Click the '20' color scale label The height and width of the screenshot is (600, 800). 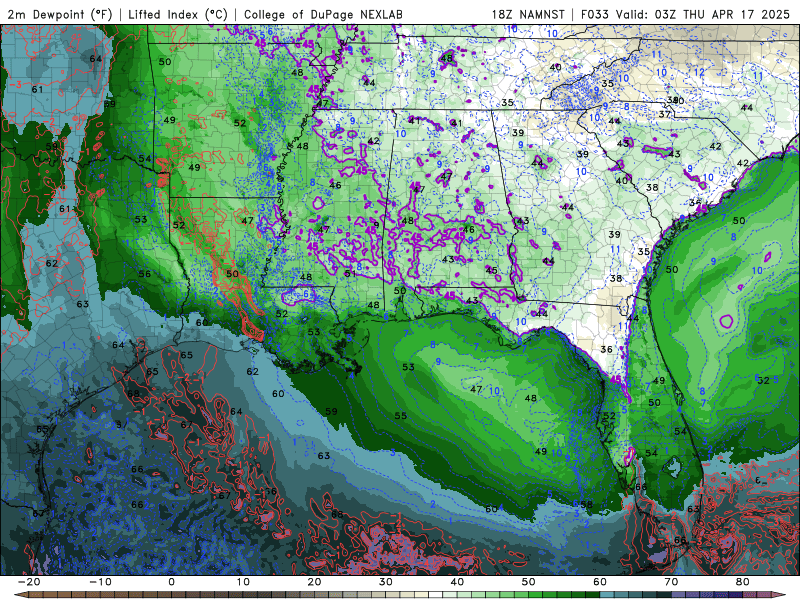[314, 582]
